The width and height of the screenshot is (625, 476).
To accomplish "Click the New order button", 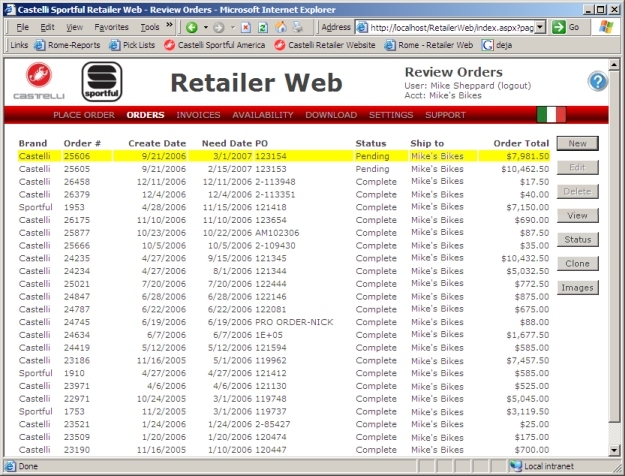I will (577, 144).
